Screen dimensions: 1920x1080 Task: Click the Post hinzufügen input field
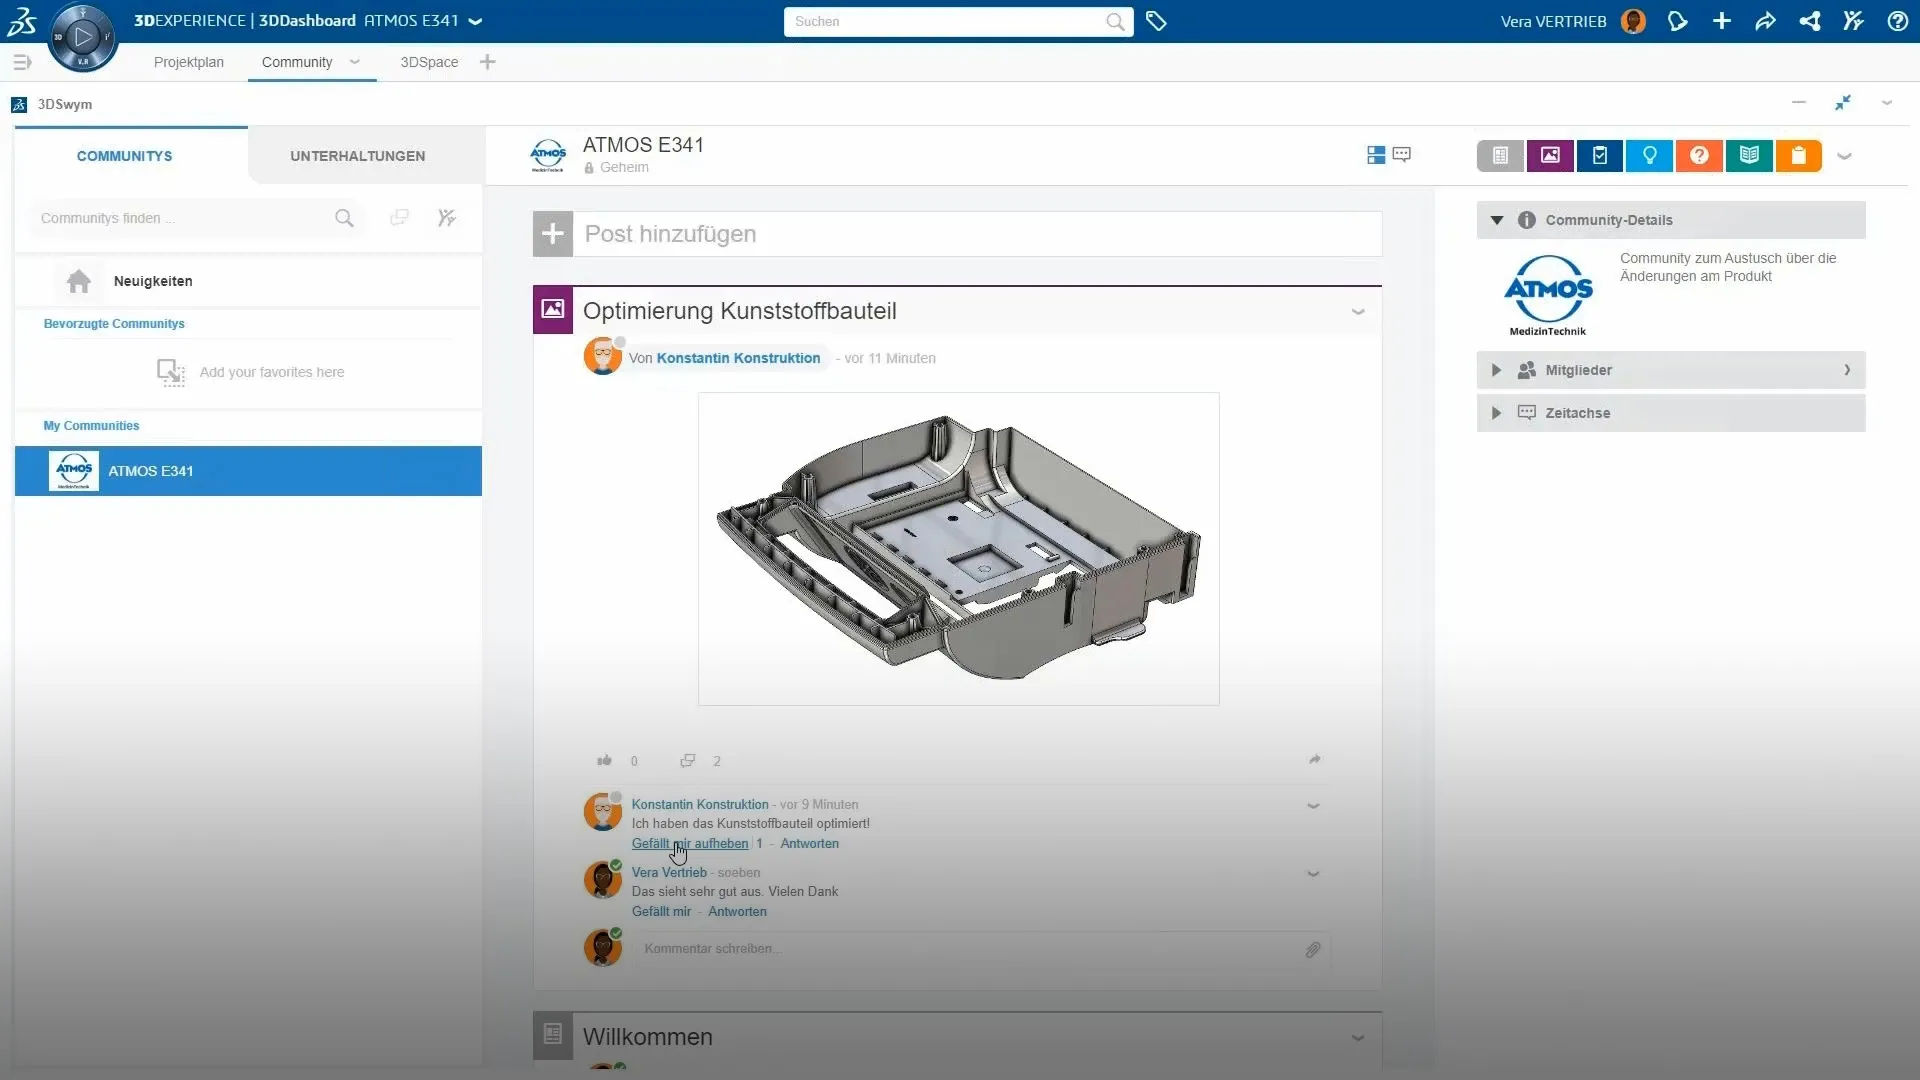click(976, 234)
